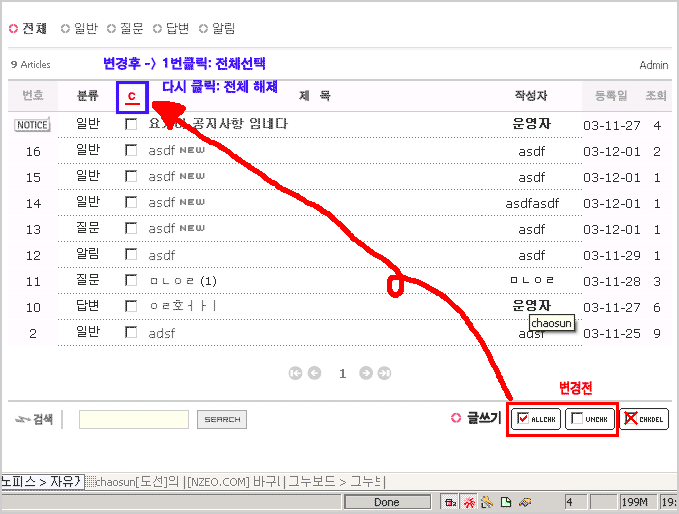Check the box for article 15

[131, 176]
